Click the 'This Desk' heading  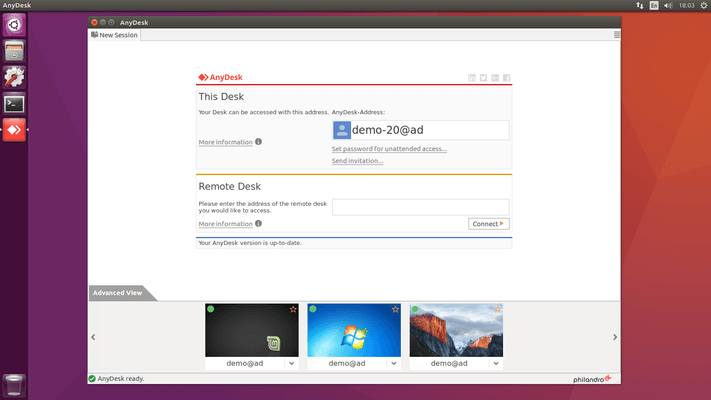point(221,97)
